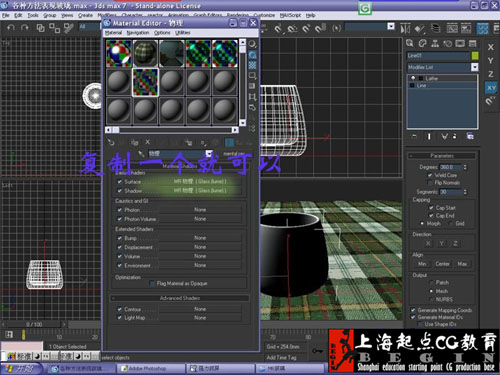500x375 pixels.
Task: Click the Redo arrow in main toolbar
Action: pos(24,27)
